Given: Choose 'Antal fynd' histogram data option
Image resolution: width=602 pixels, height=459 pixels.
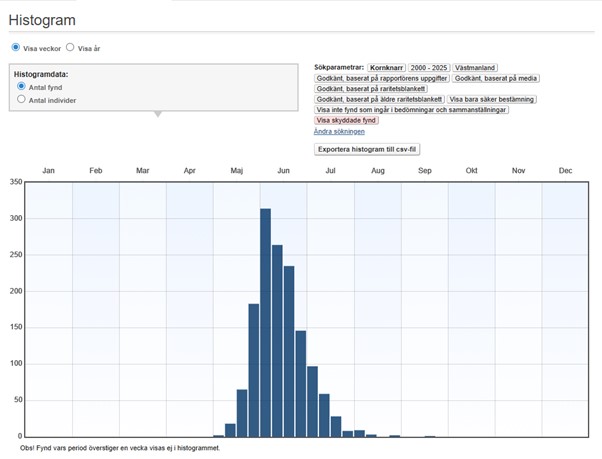Looking at the screenshot, I should (22, 87).
